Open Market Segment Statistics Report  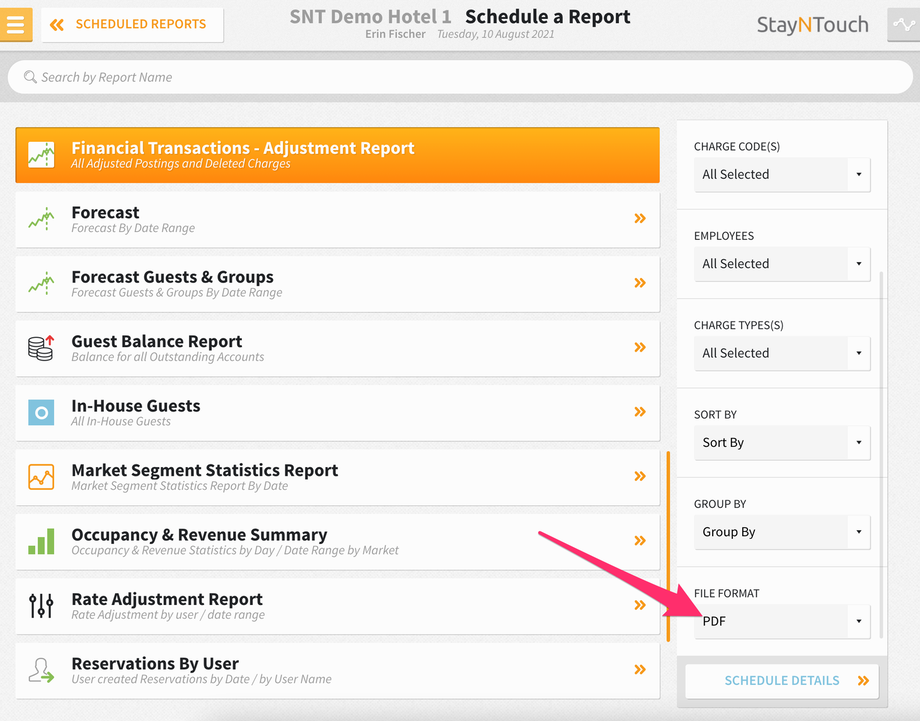pyautogui.click(x=337, y=478)
